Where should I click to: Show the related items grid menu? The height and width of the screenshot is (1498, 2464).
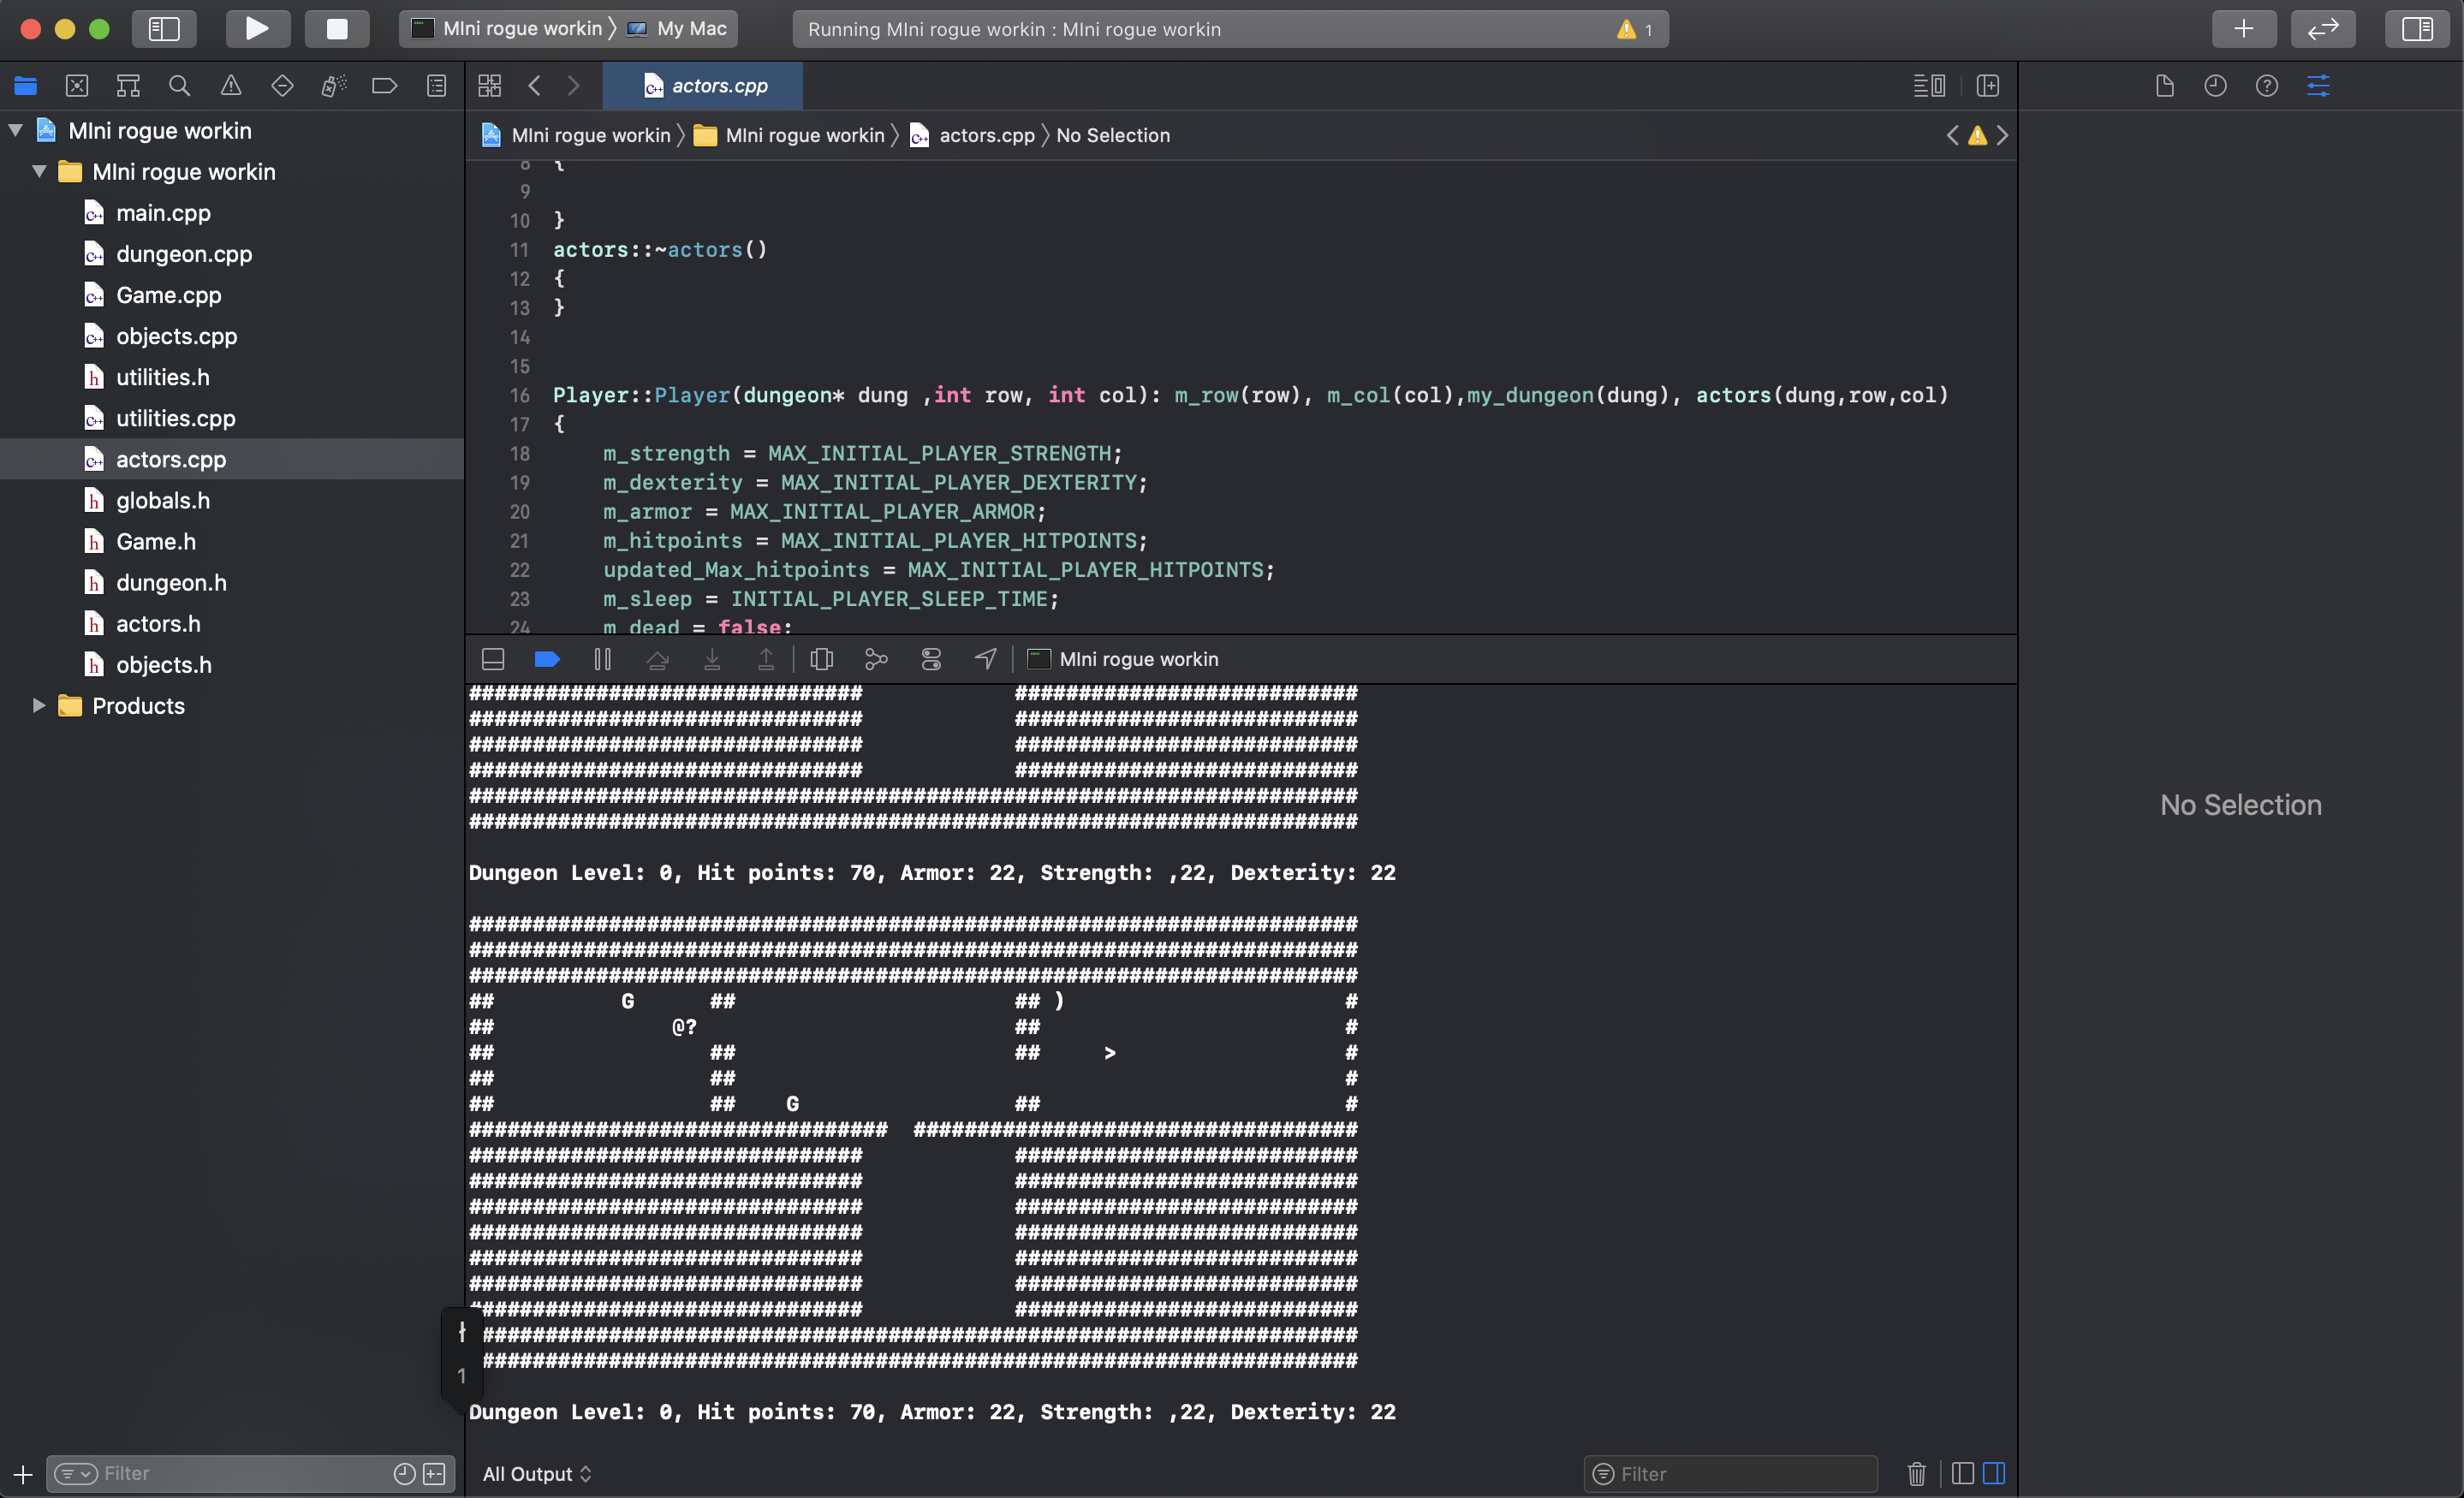pyautogui.click(x=489, y=86)
